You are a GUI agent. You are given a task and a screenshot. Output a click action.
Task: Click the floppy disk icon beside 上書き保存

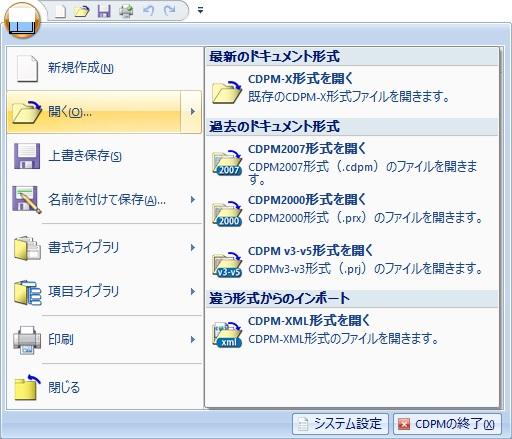pyautogui.click(x=27, y=156)
